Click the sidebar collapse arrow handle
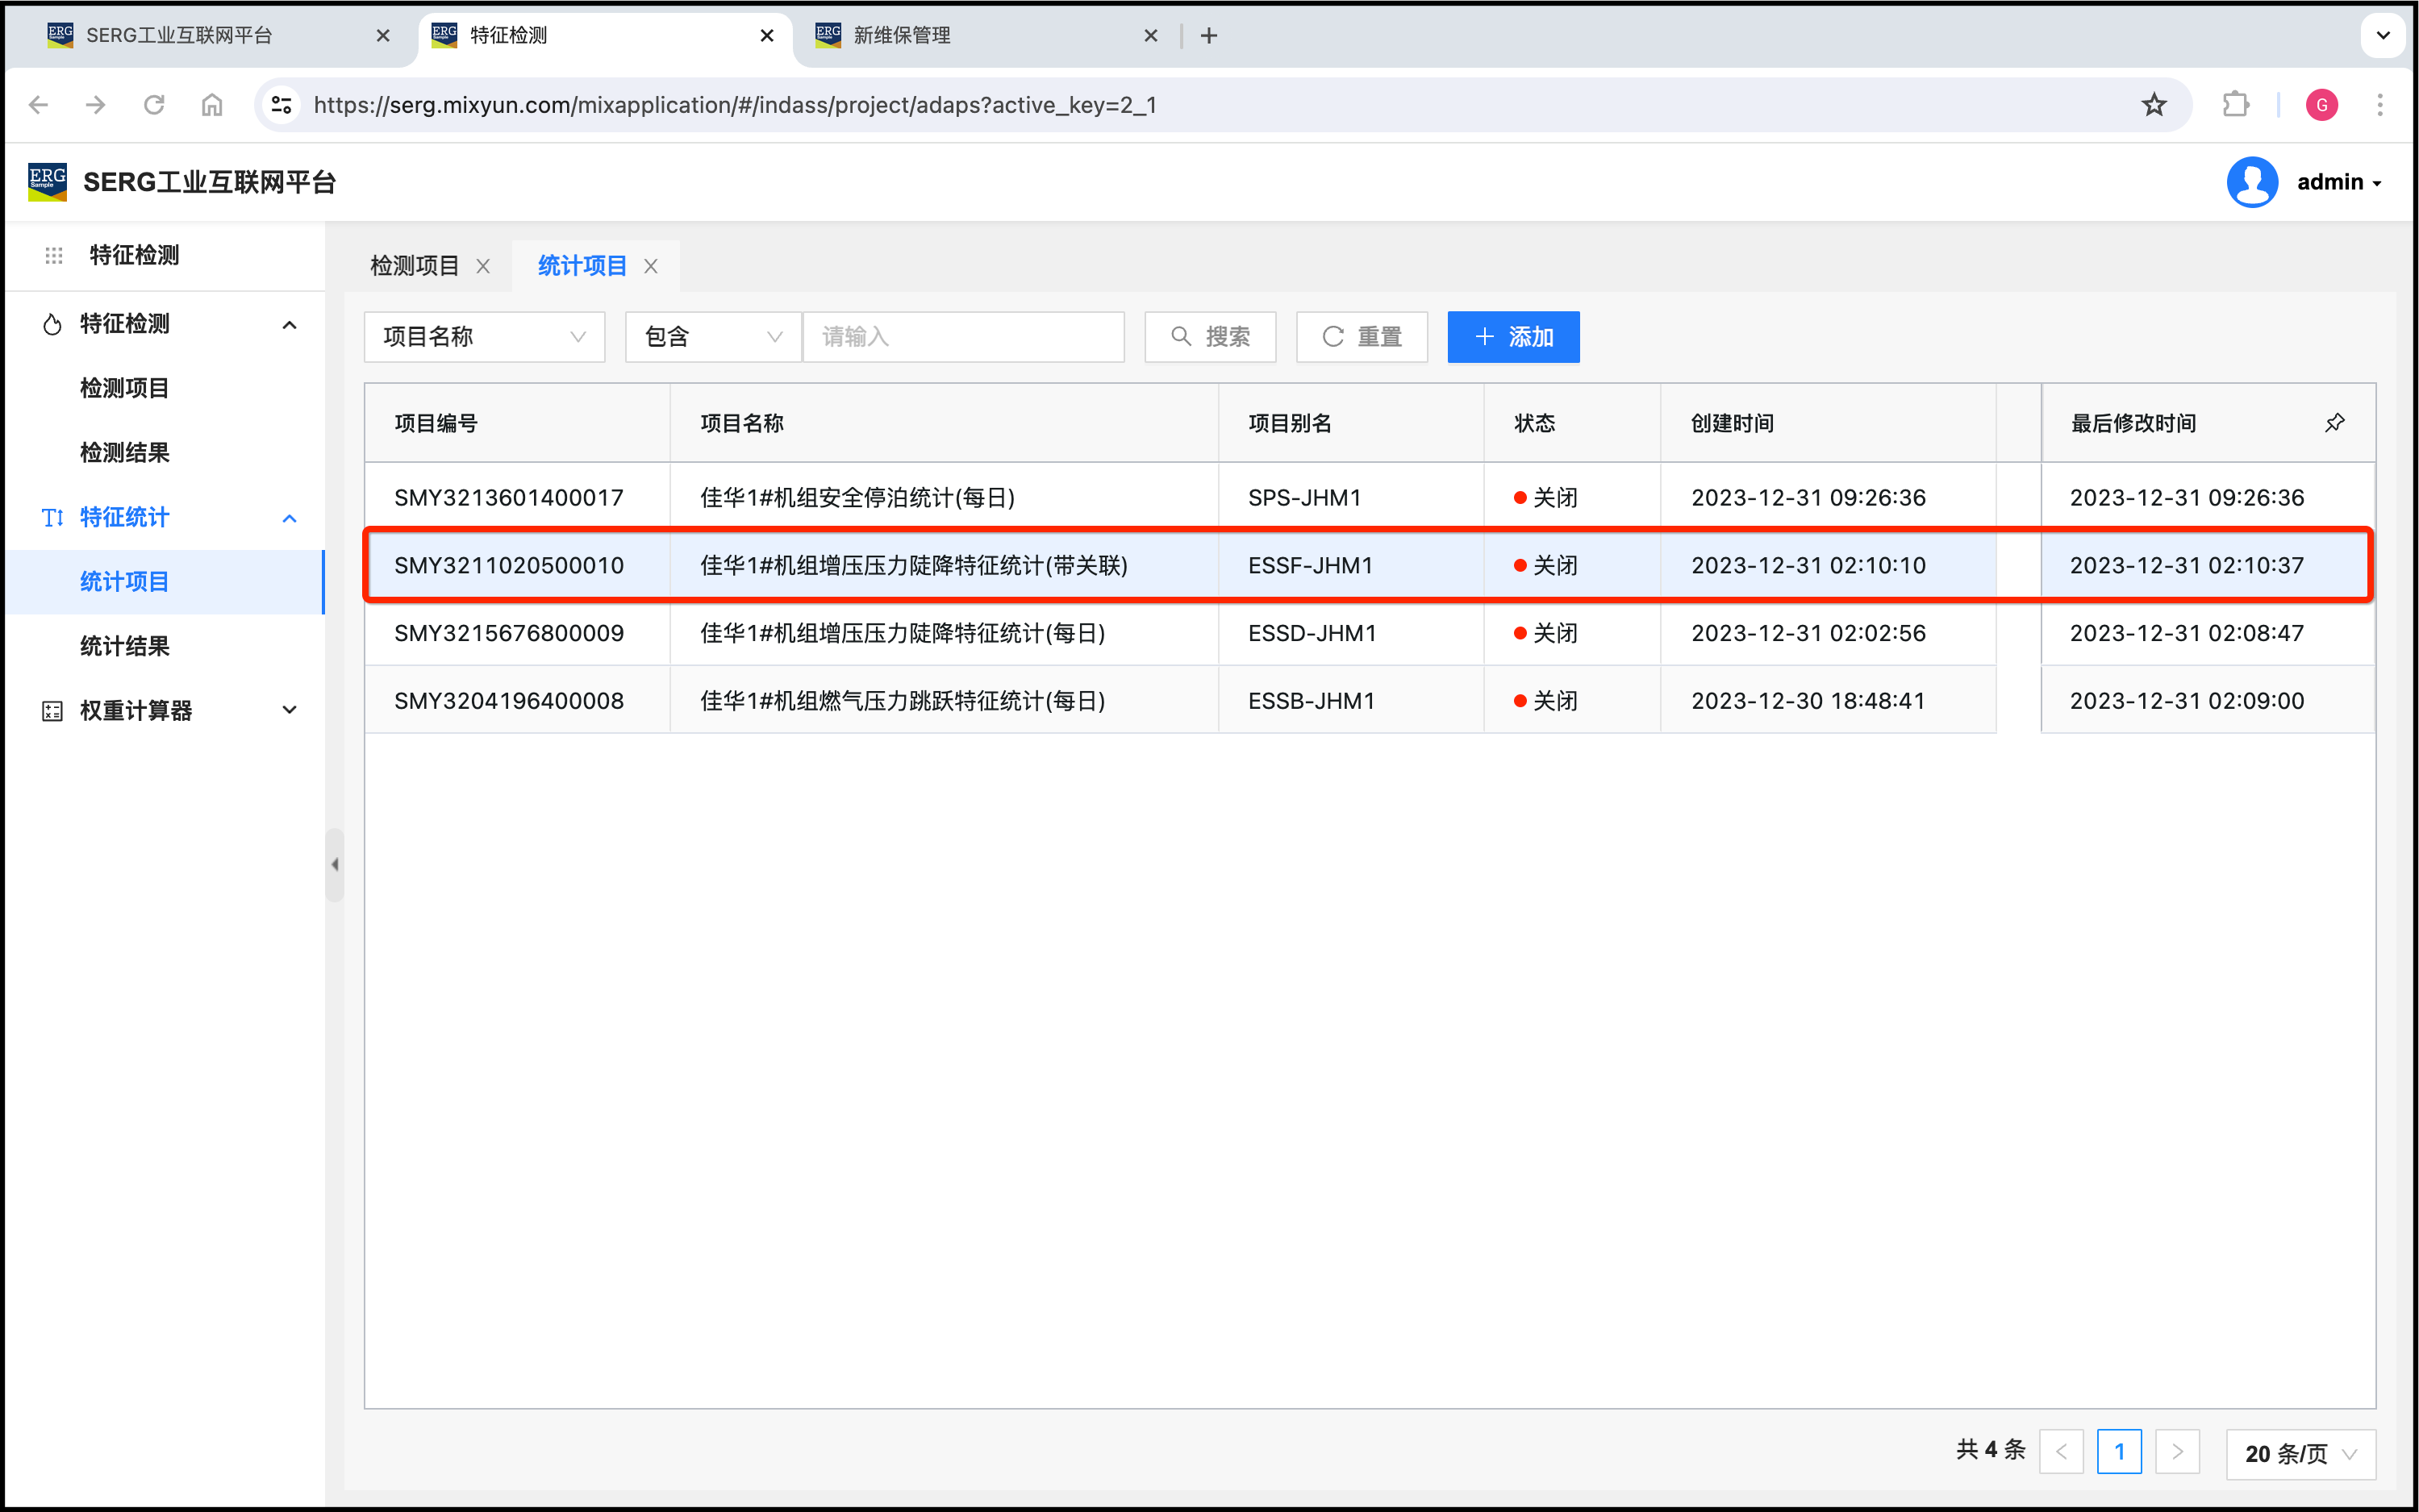 (x=335, y=864)
